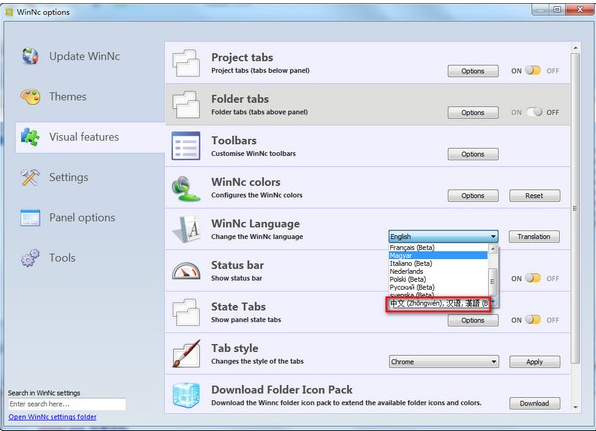Click the WinNc colors paint bucket icon
This screenshot has width=596, height=431.
[185, 189]
